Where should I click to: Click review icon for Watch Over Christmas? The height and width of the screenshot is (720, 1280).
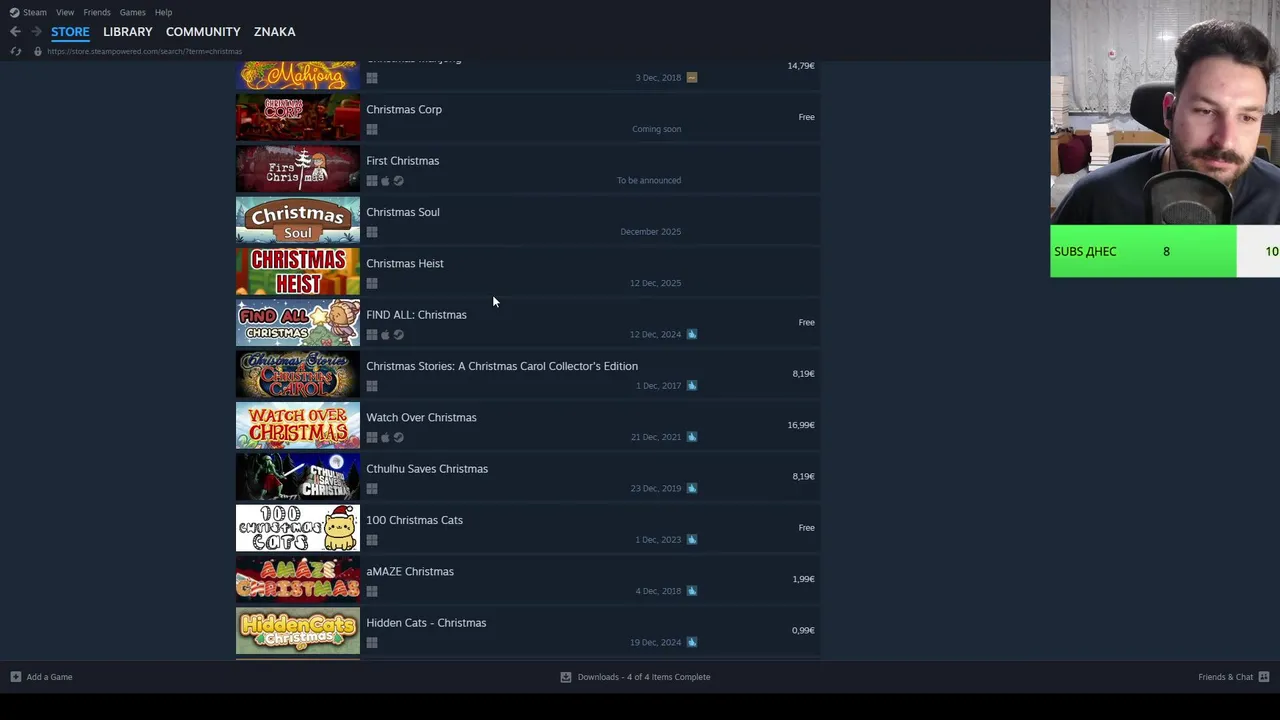[692, 437]
